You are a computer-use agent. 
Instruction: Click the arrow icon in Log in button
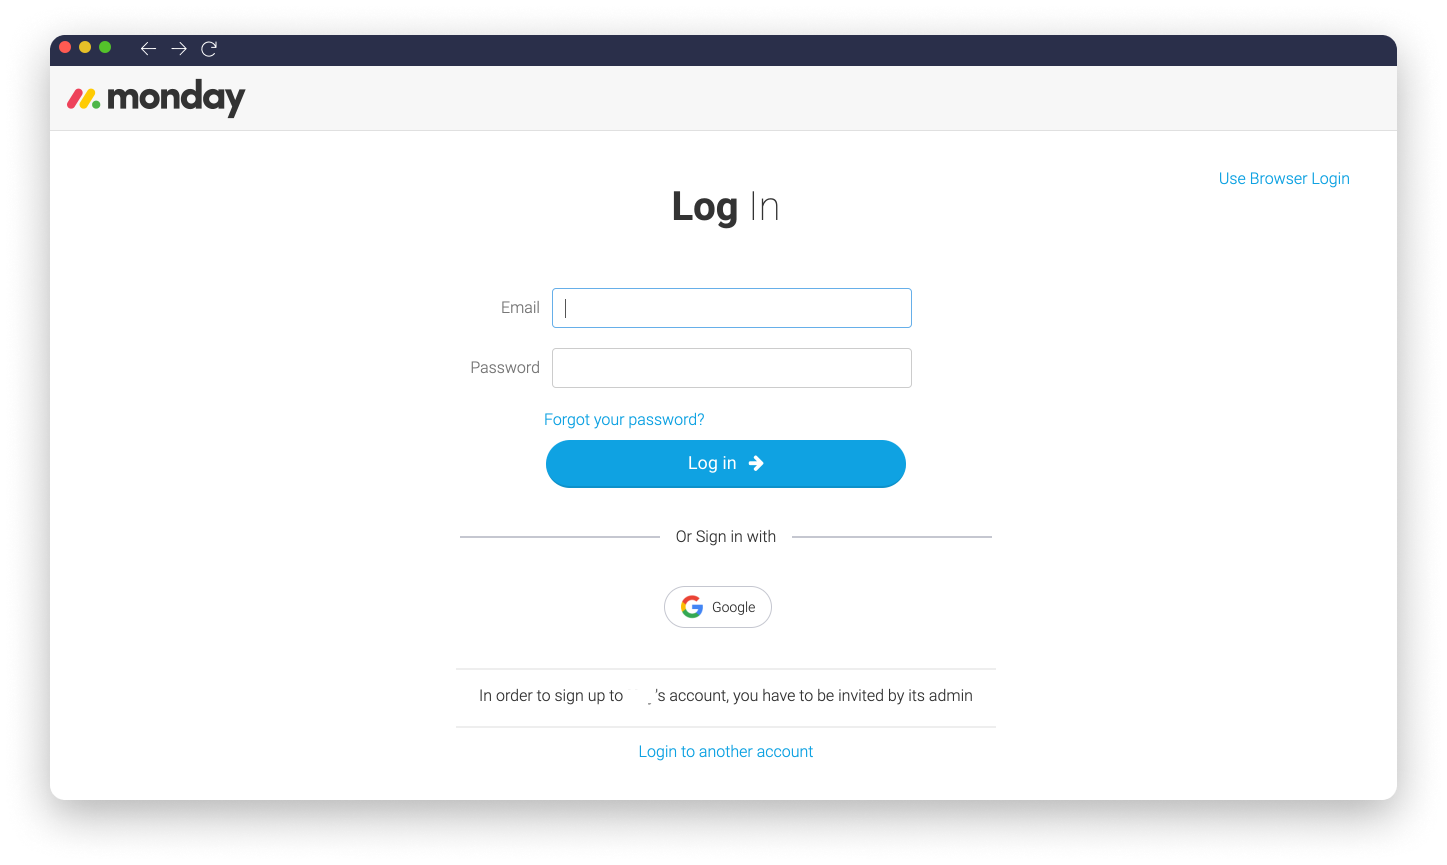point(756,463)
